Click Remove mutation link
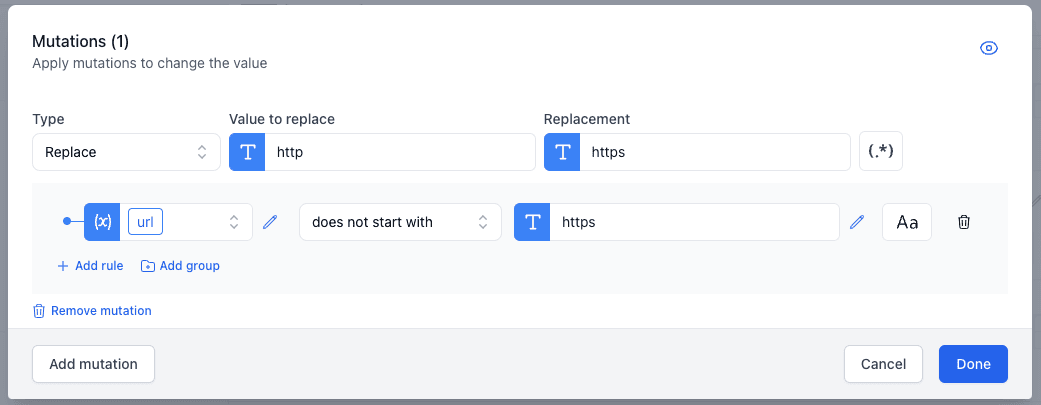This screenshot has height=405, width=1041. [92, 311]
